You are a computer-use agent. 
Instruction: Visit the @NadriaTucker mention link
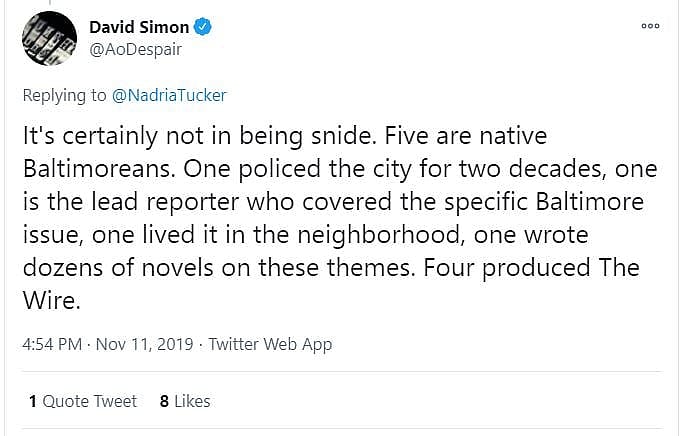(x=169, y=95)
